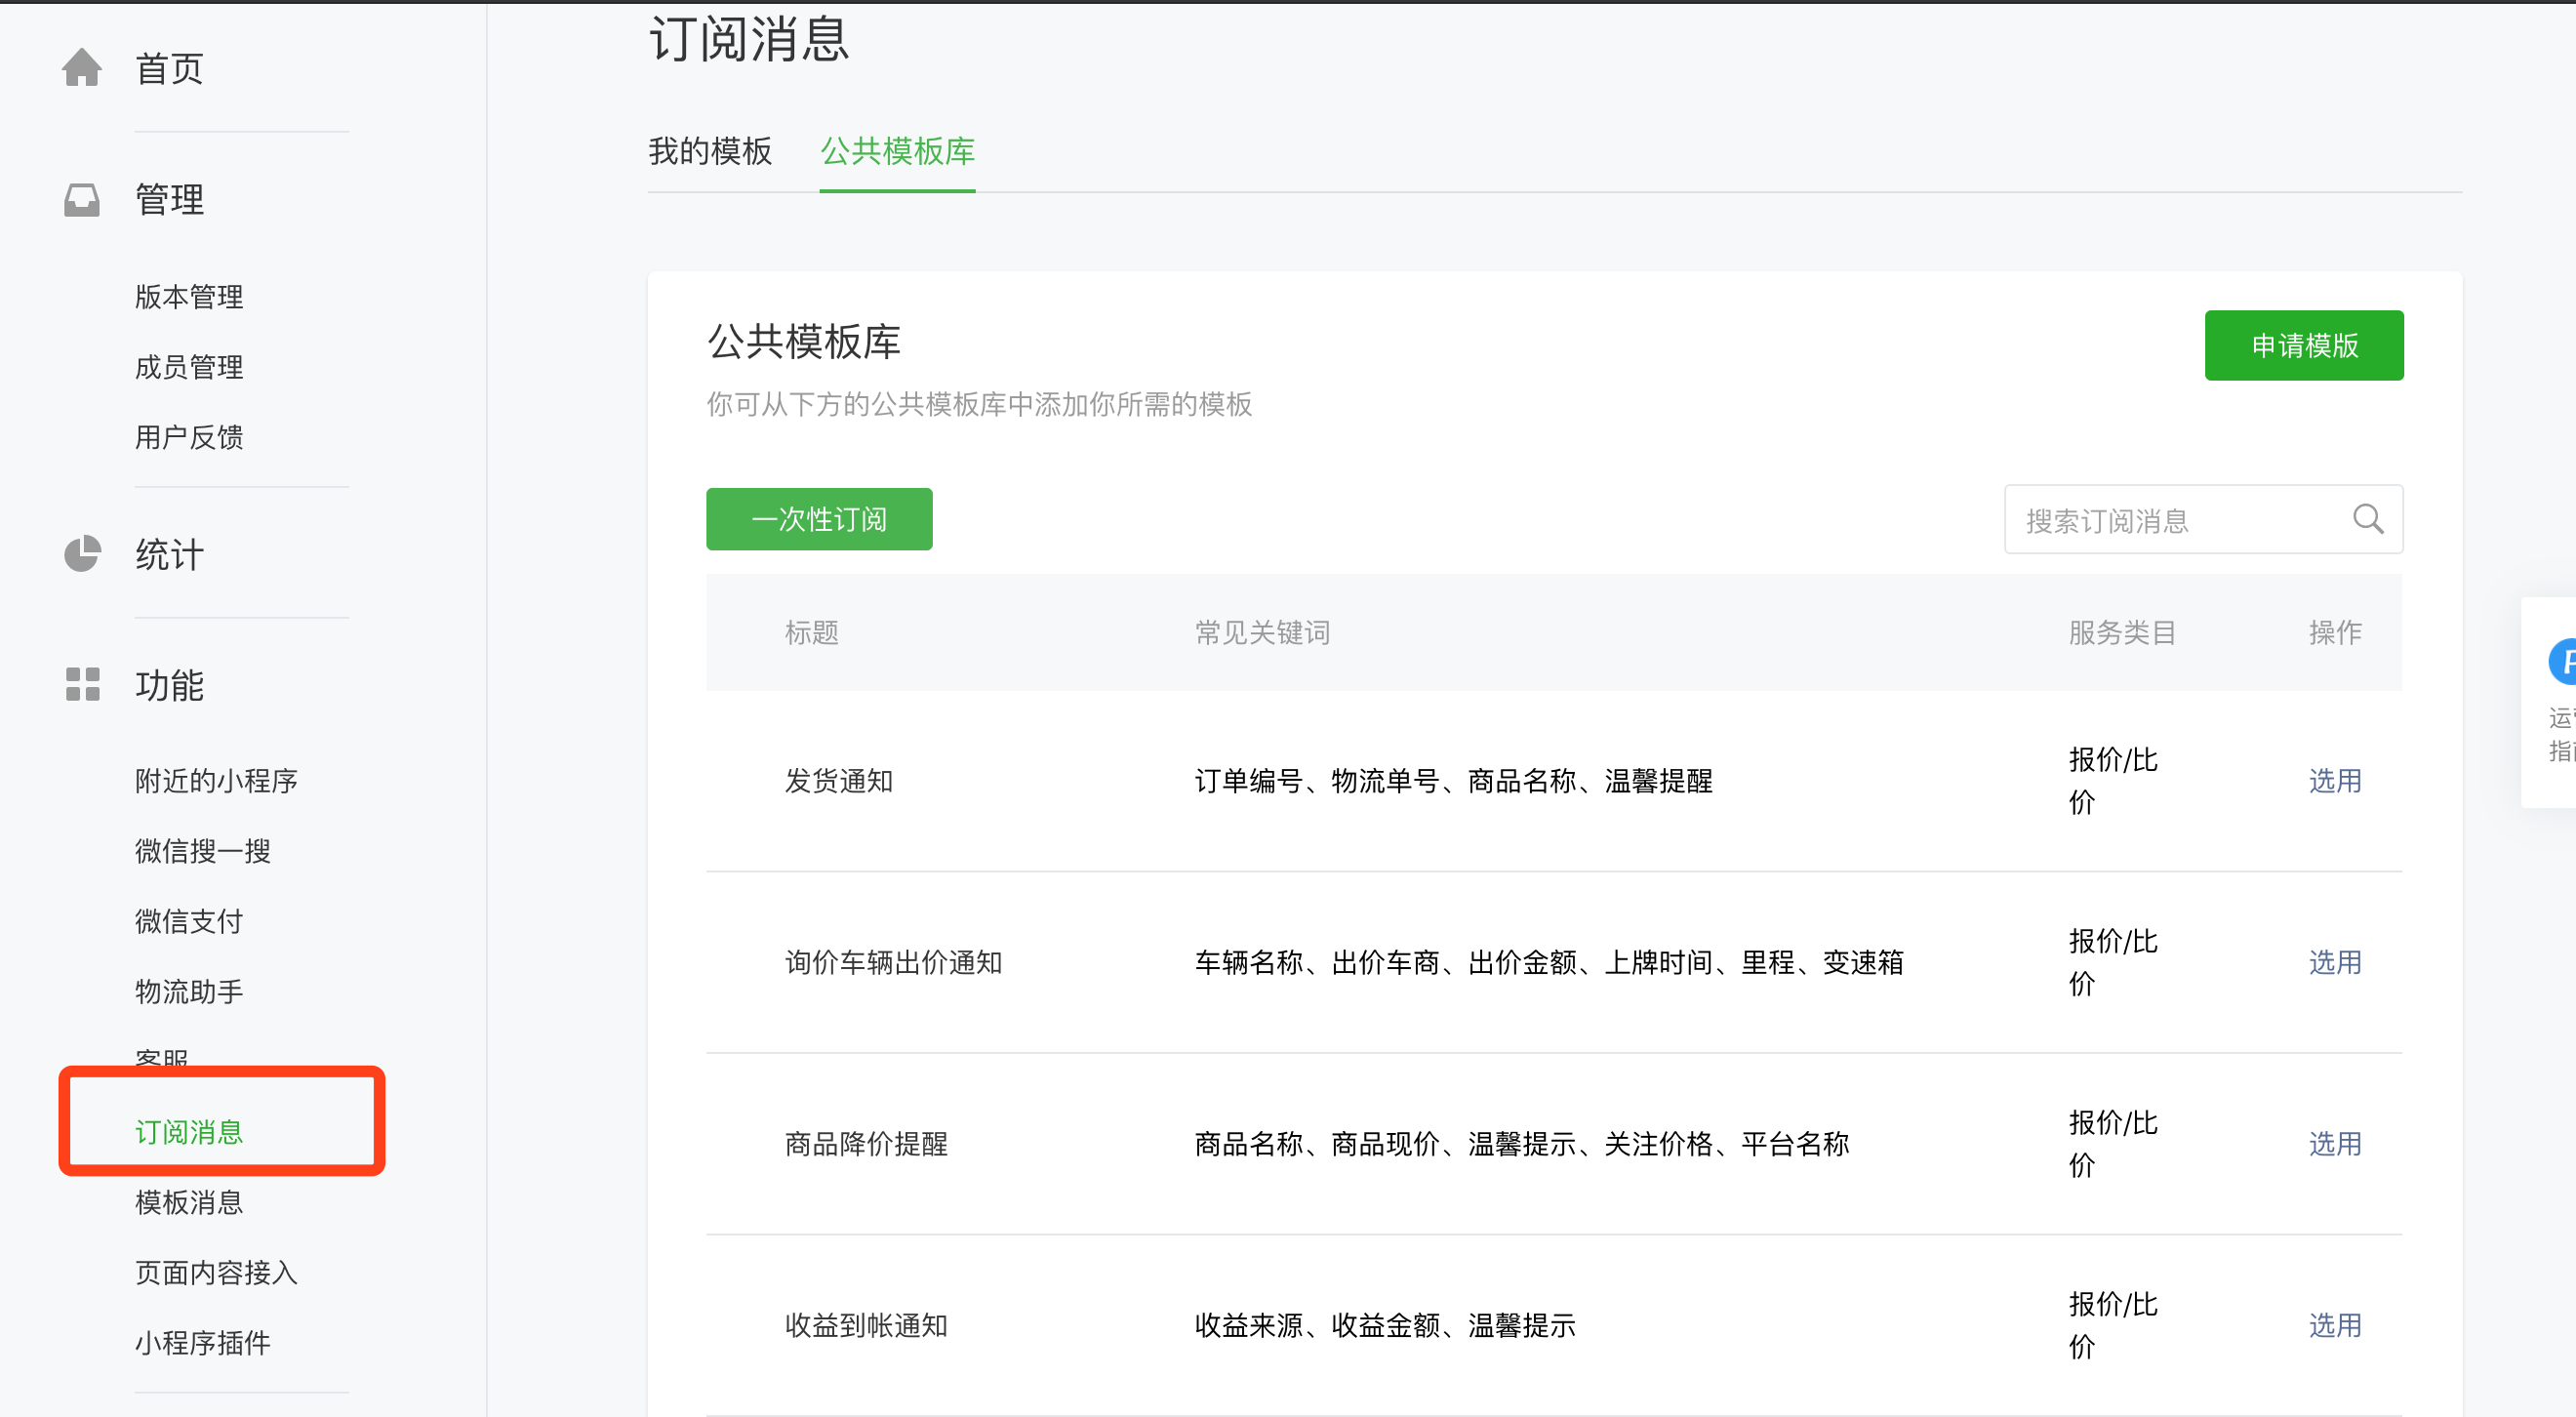The height and width of the screenshot is (1417, 2576).
Task: Click the 管理 inbox tray icon
Action: 82,200
